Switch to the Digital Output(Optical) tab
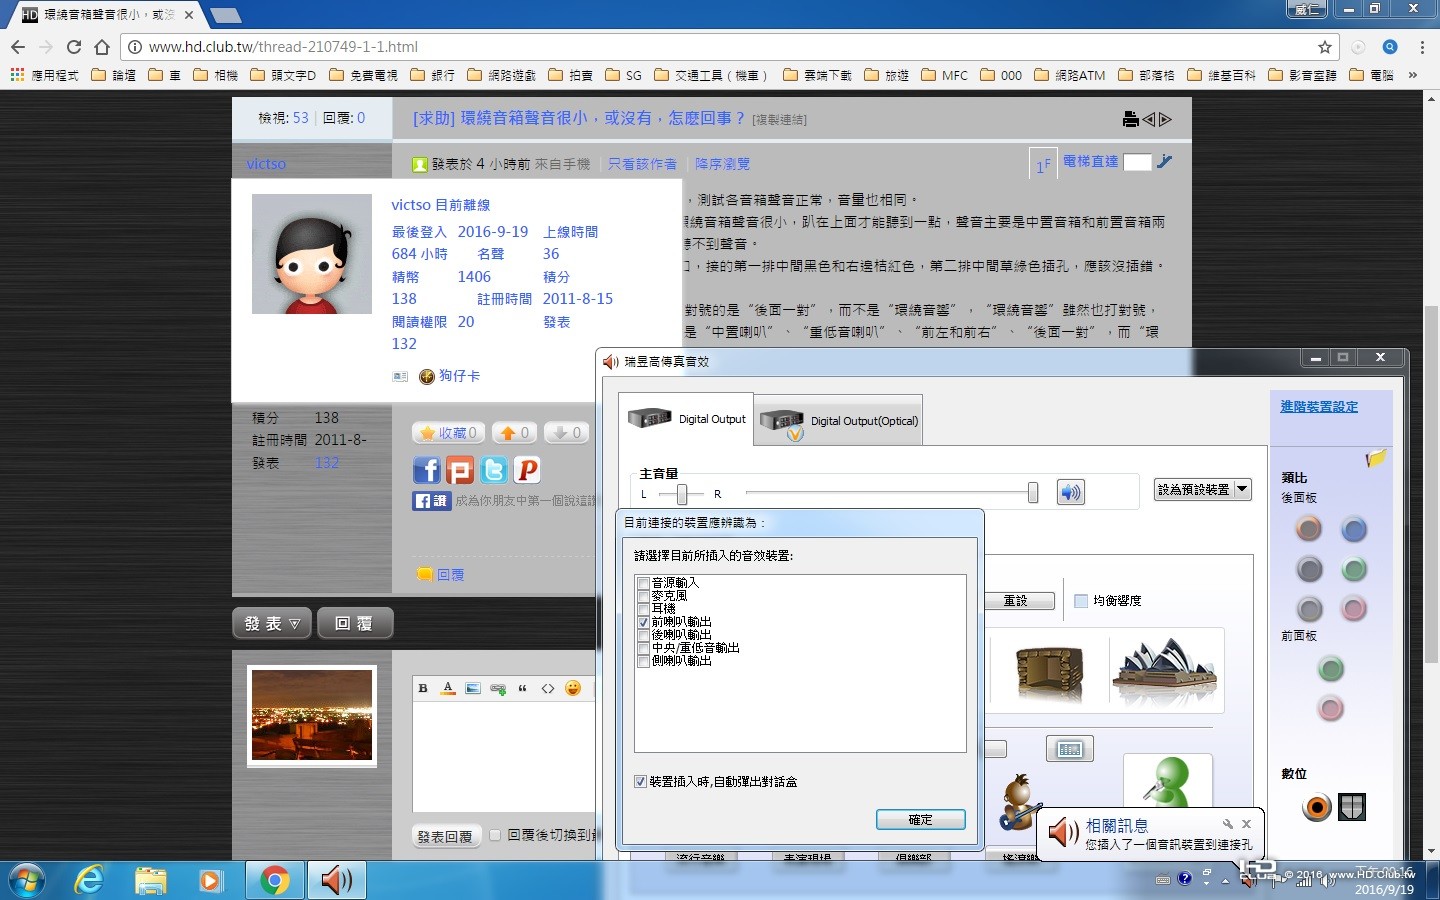The height and width of the screenshot is (900, 1440). 837,420
